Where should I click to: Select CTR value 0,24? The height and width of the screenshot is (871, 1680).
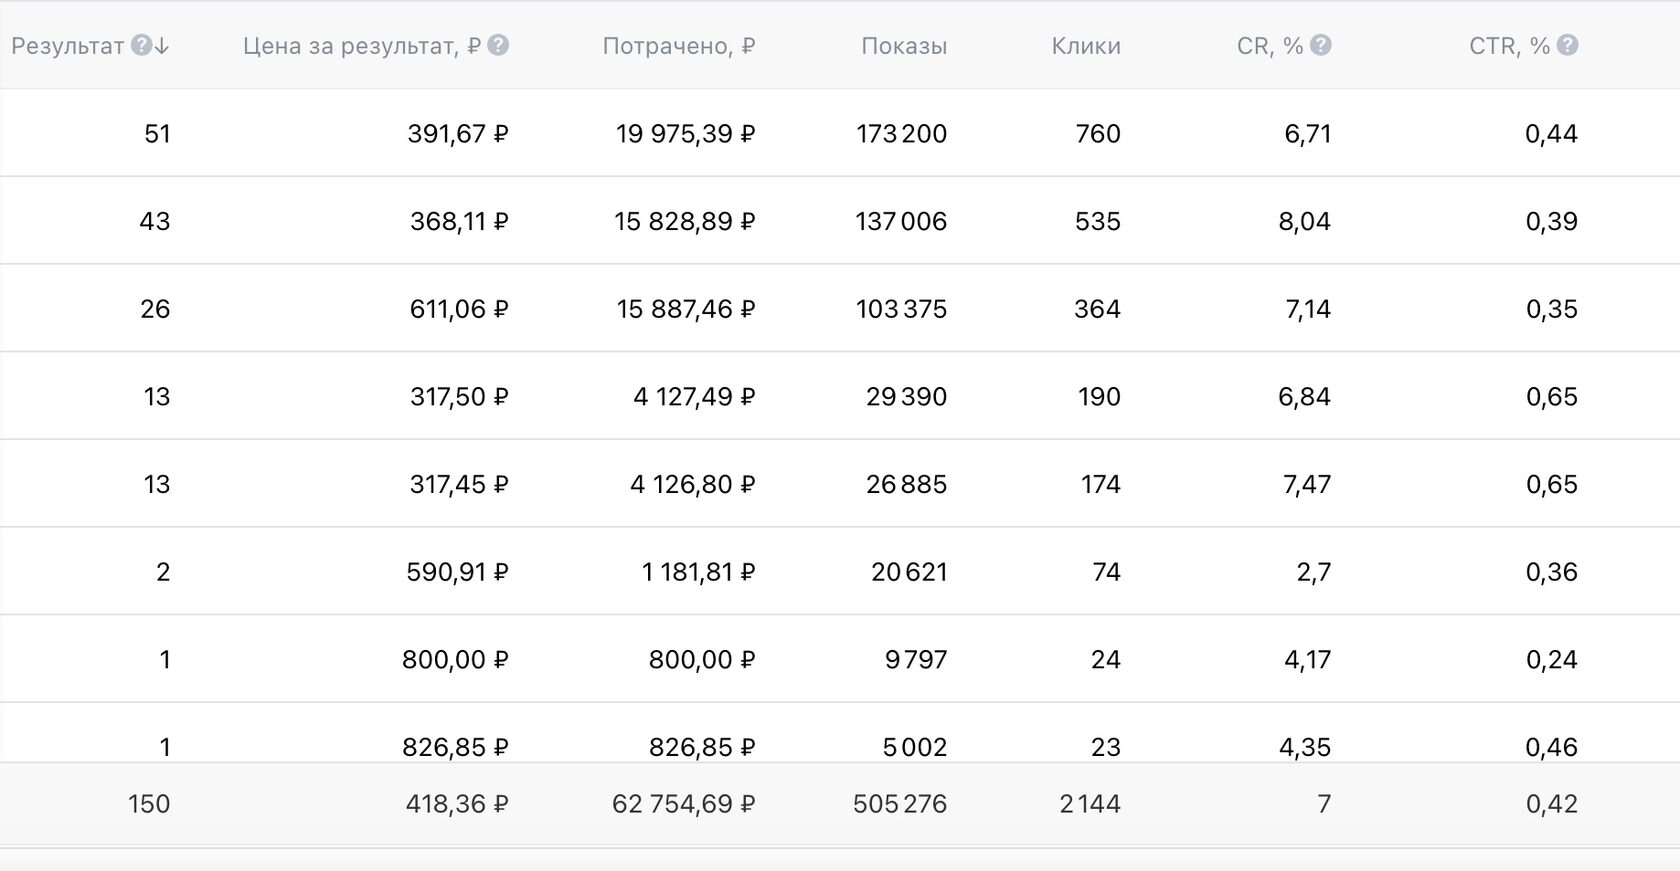click(x=1552, y=660)
